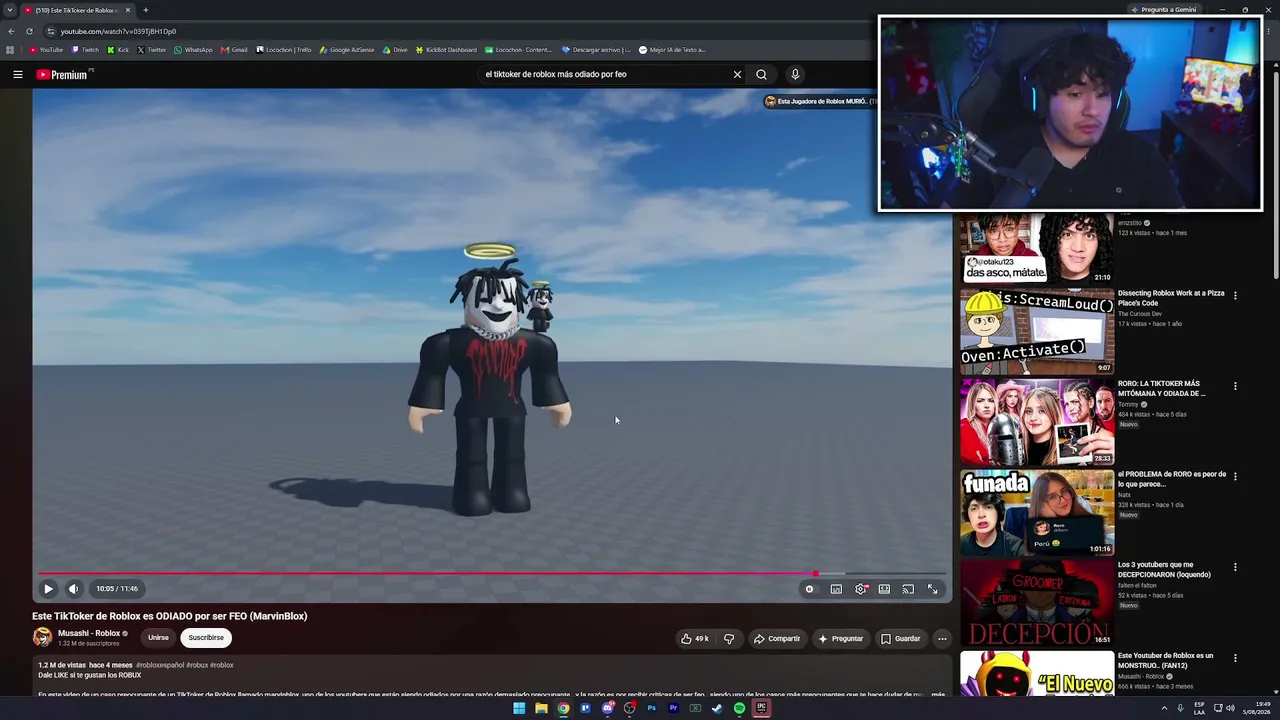Subscribe with the Suscribirse button
This screenshot has width=1280, height=720.
pyautogui.click(x=206, y=637)
